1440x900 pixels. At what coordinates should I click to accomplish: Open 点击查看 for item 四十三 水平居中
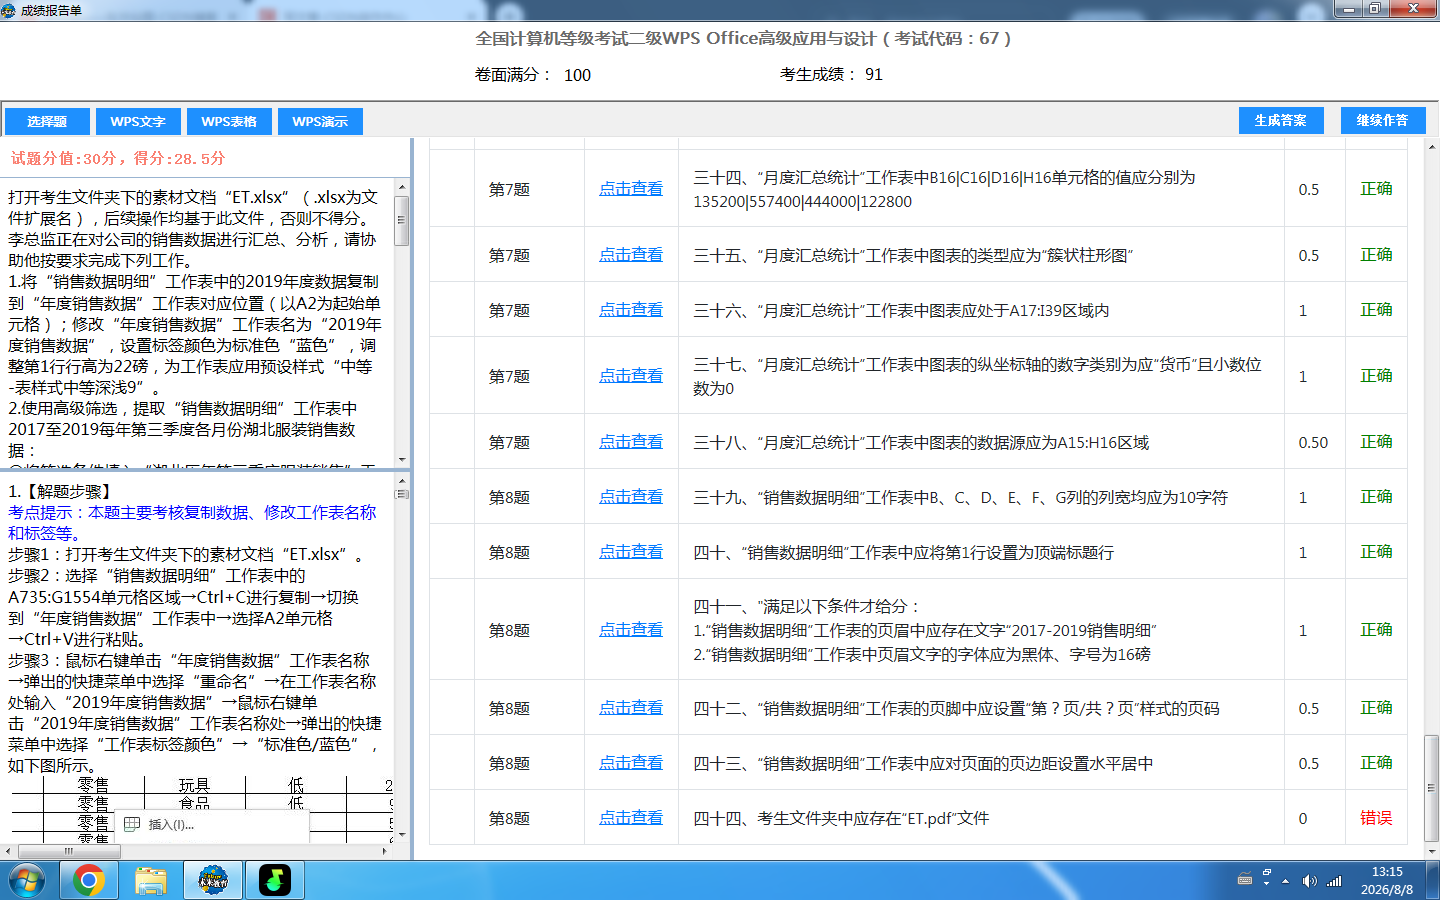631,763
